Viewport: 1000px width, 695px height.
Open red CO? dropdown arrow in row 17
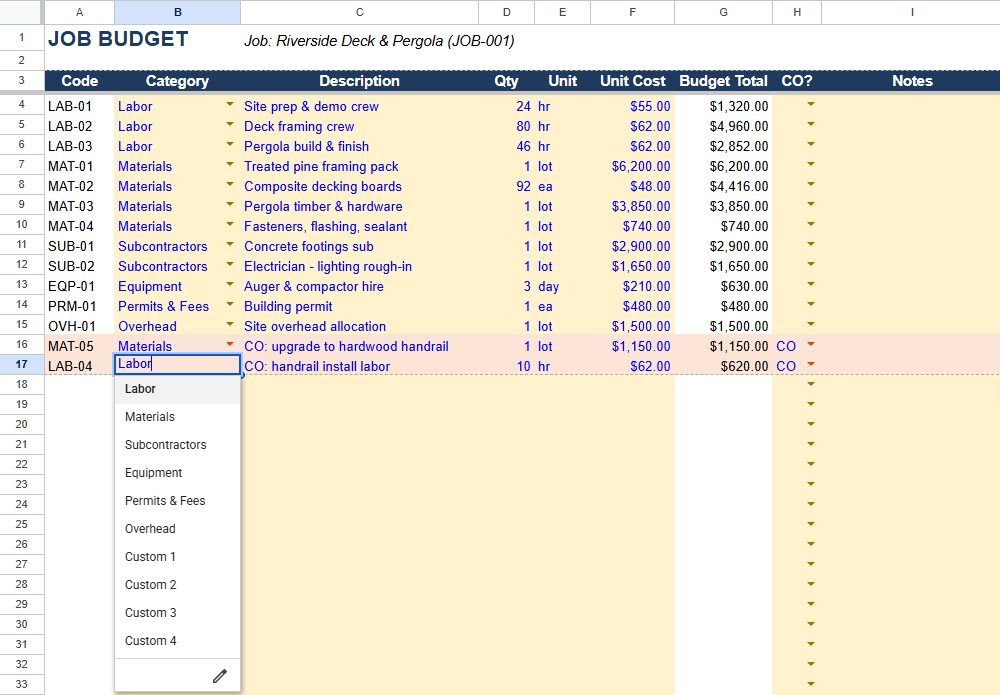[811, 364]
